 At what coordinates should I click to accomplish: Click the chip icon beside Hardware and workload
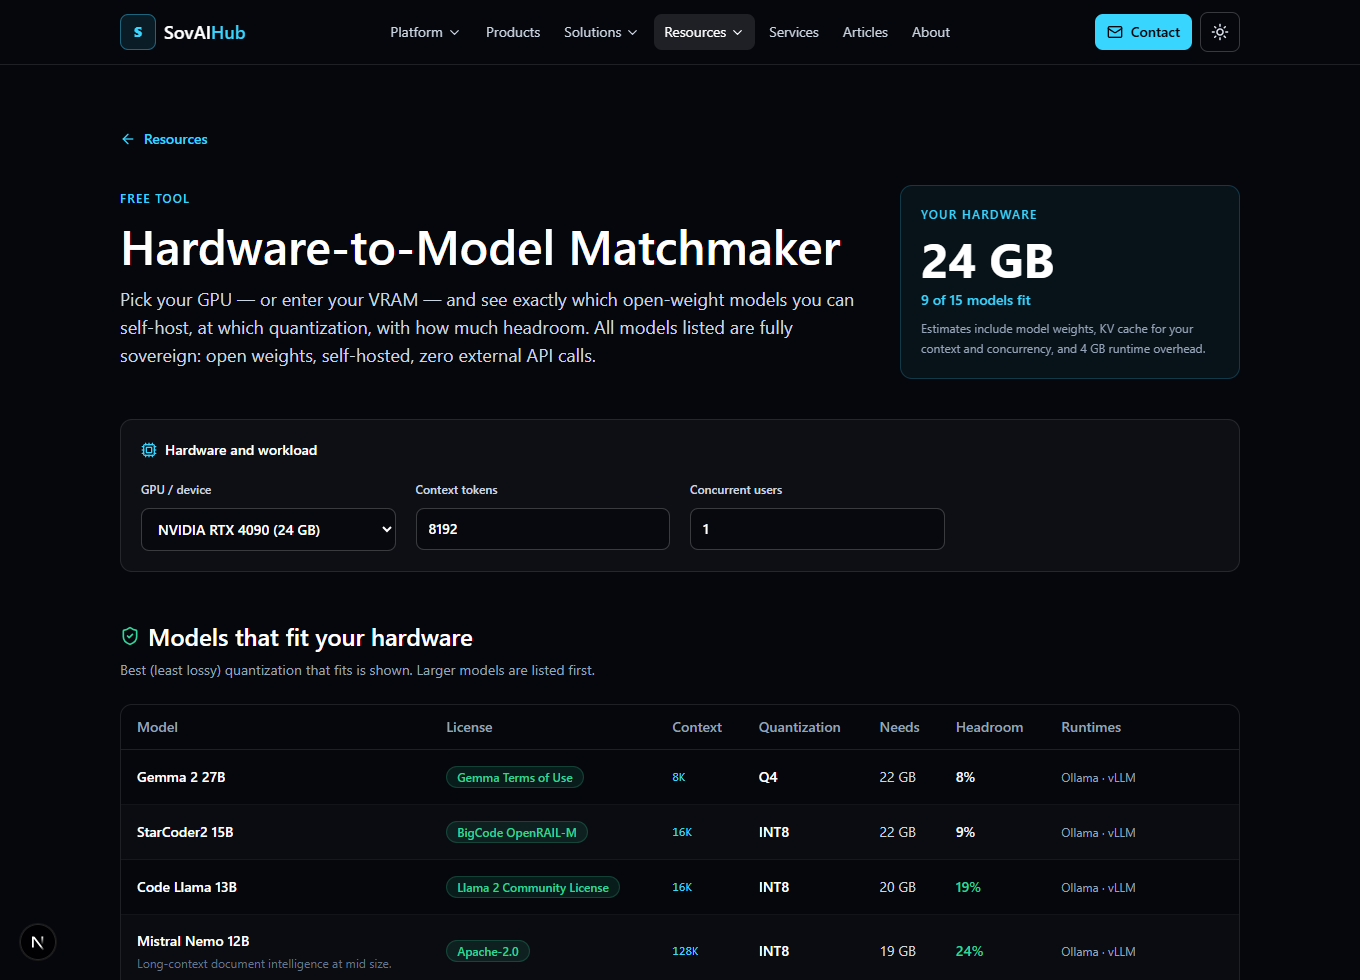pos(149,450)
